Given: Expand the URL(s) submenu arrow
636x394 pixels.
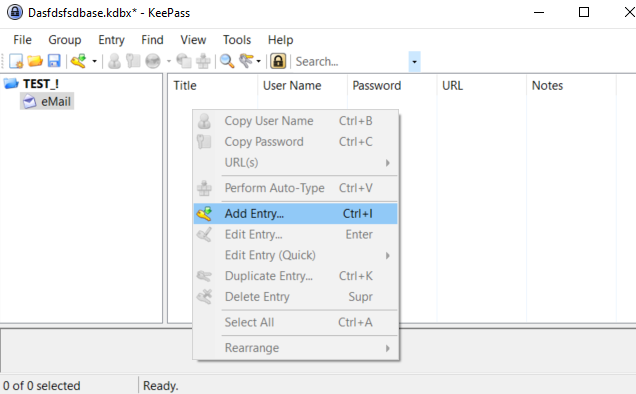Looking at the screenshot, I should 387,163.
